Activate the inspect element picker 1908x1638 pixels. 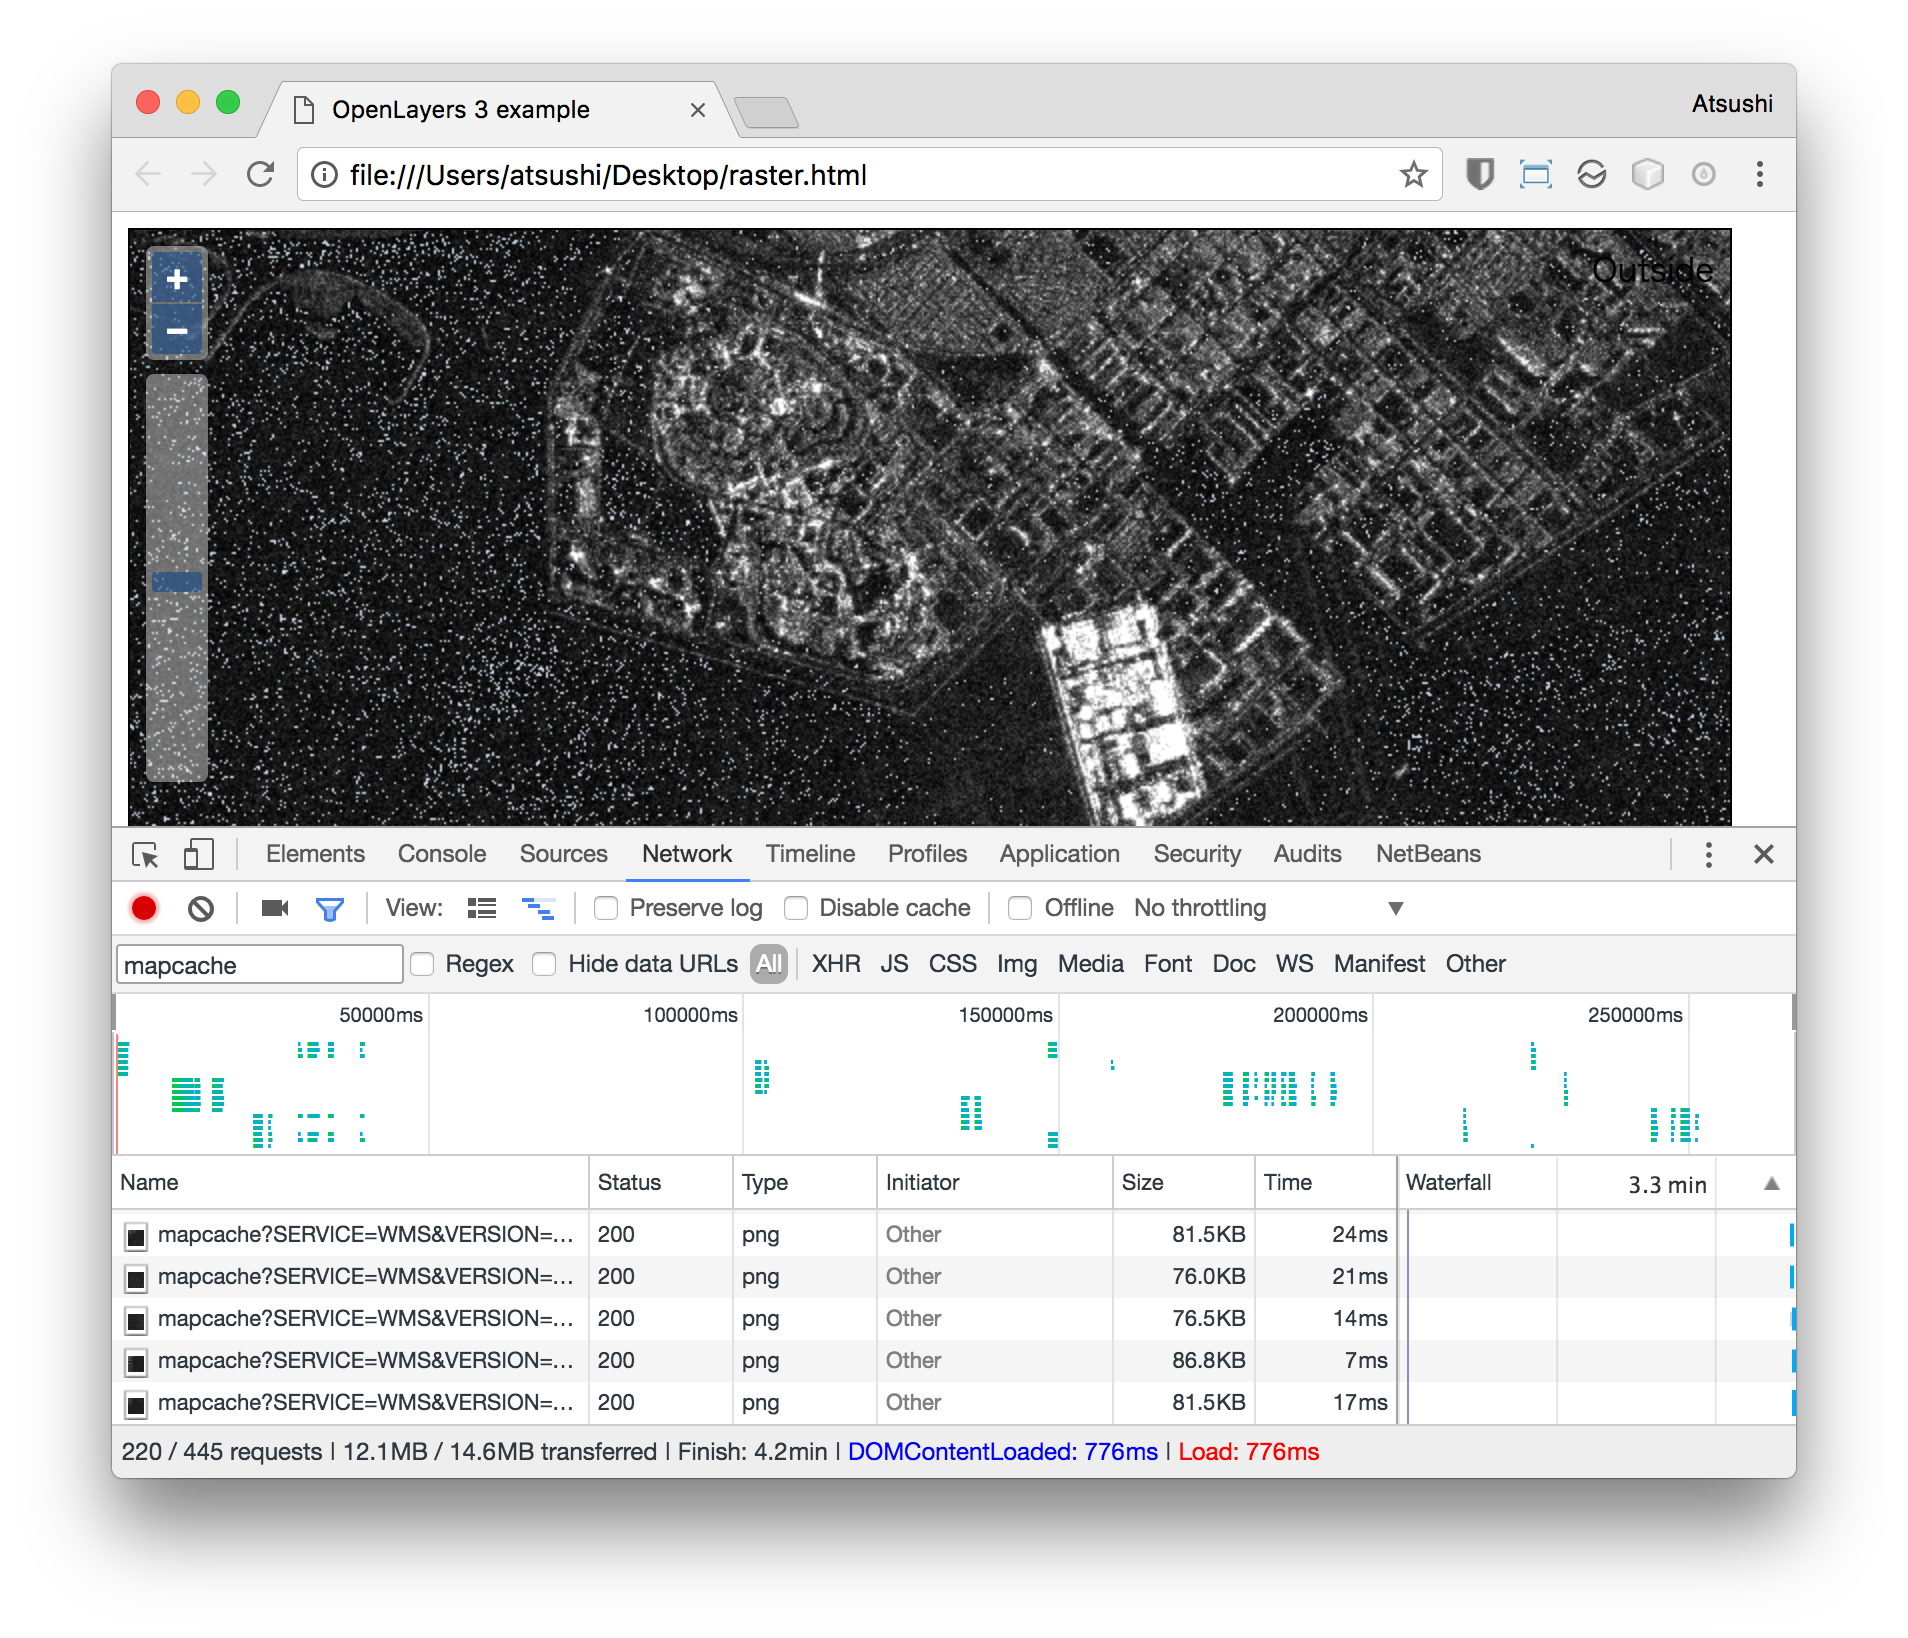145,854
